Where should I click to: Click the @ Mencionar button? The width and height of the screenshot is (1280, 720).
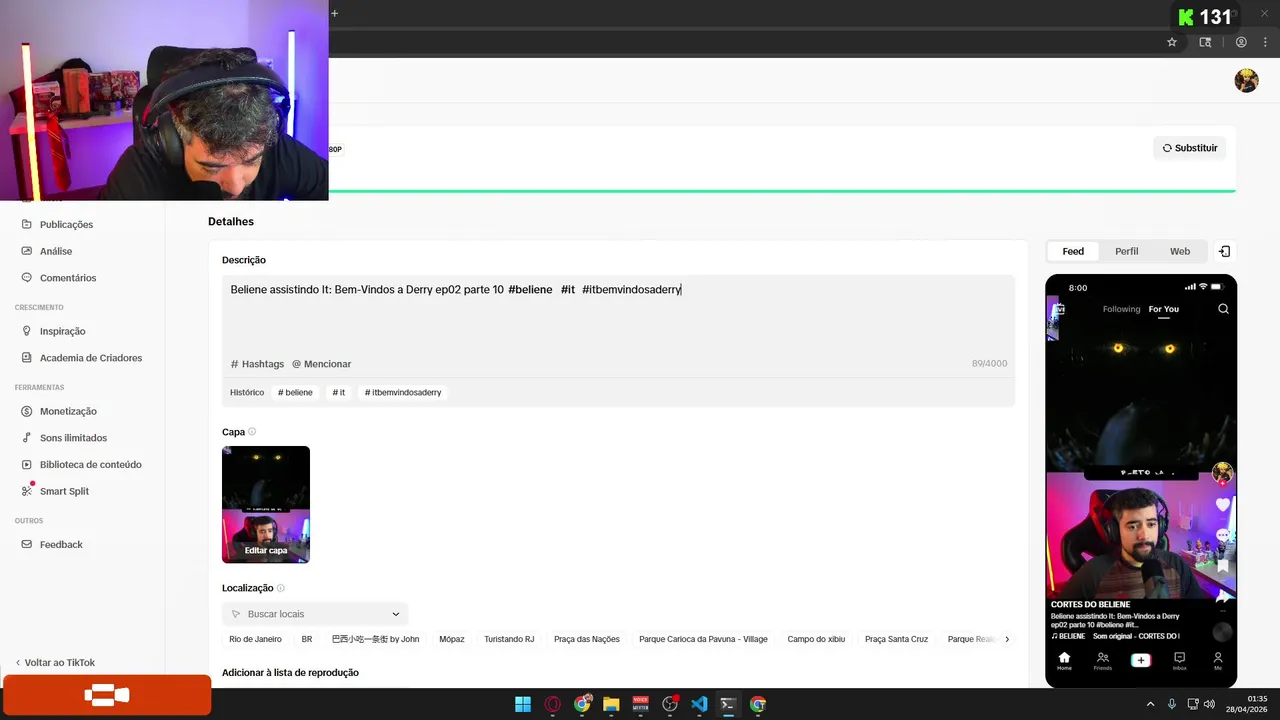(321, 364)
